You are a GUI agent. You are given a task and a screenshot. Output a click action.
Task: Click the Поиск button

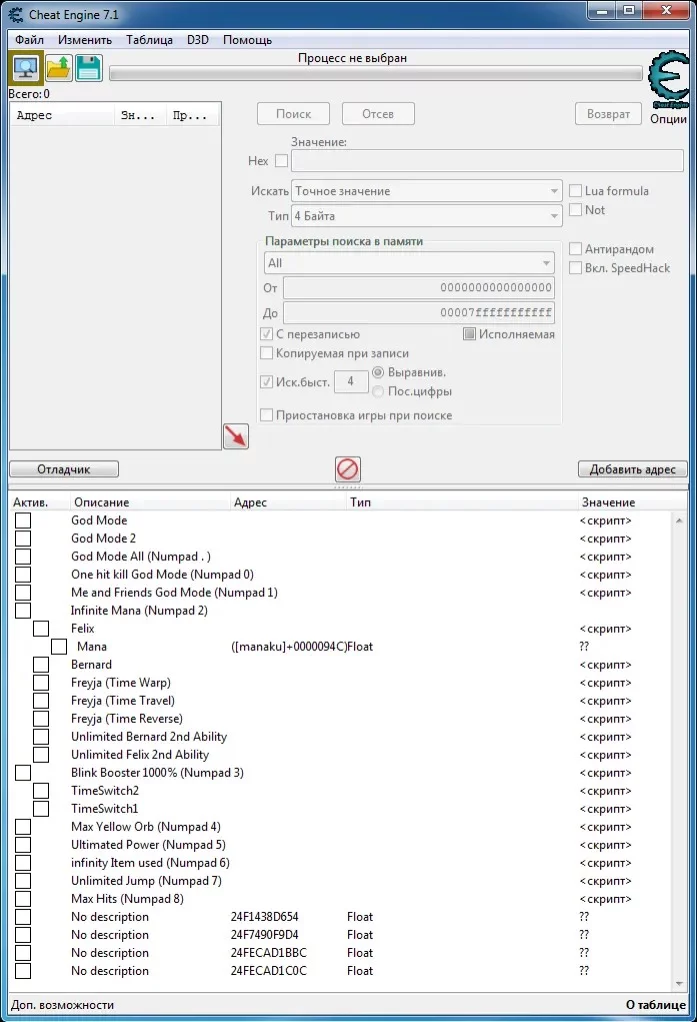293,113
